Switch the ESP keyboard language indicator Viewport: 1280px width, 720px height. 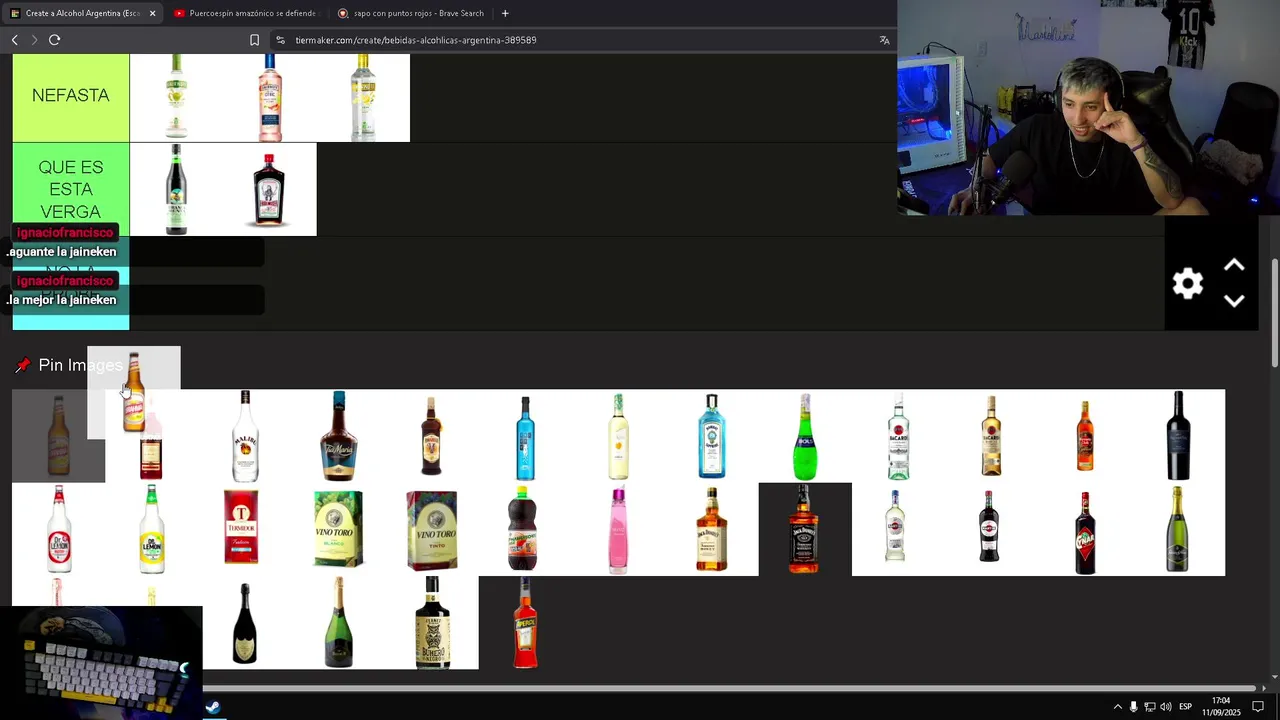pyautogui.click(x=1185, y=707)
